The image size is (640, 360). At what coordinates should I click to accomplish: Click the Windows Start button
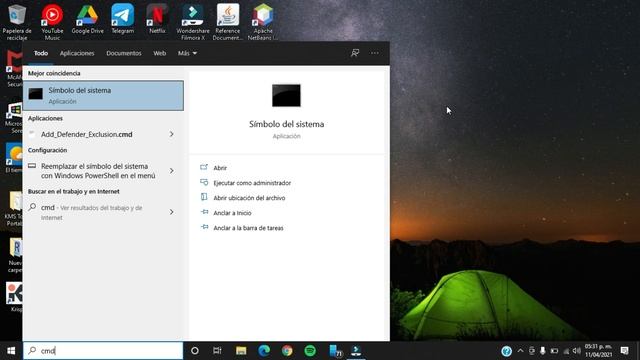pos(11,351)
